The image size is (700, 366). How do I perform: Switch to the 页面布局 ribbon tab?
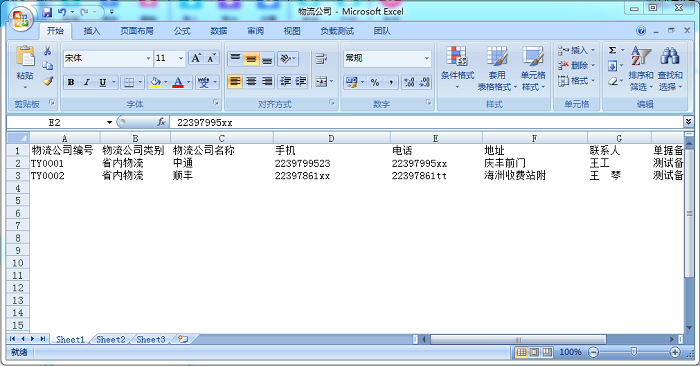137,31
